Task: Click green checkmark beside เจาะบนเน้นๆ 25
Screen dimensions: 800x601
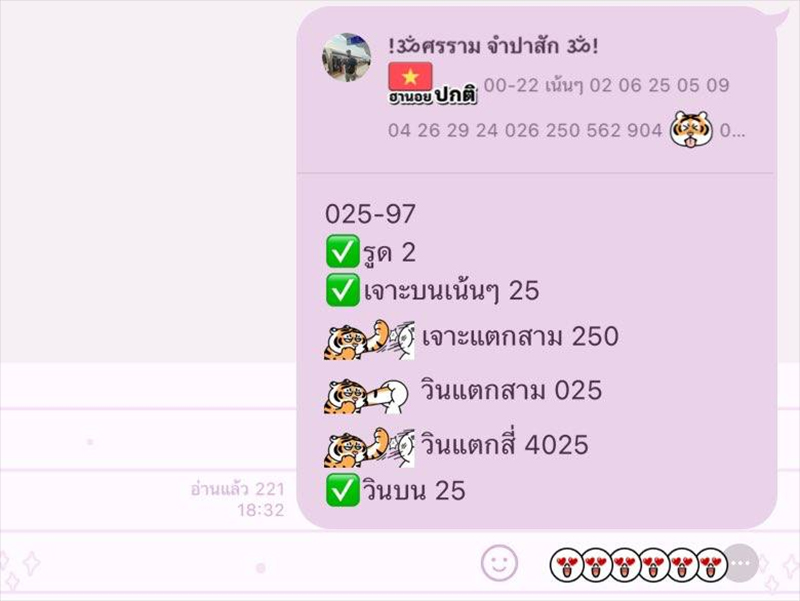Action: [x=342, y=290]
